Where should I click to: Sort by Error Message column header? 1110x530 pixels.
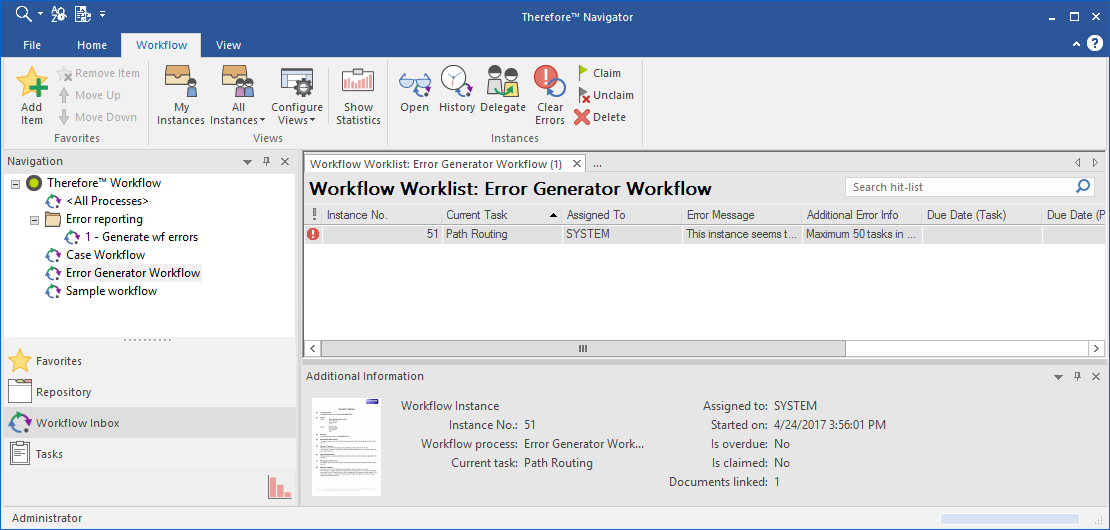(x=743, y=215)
